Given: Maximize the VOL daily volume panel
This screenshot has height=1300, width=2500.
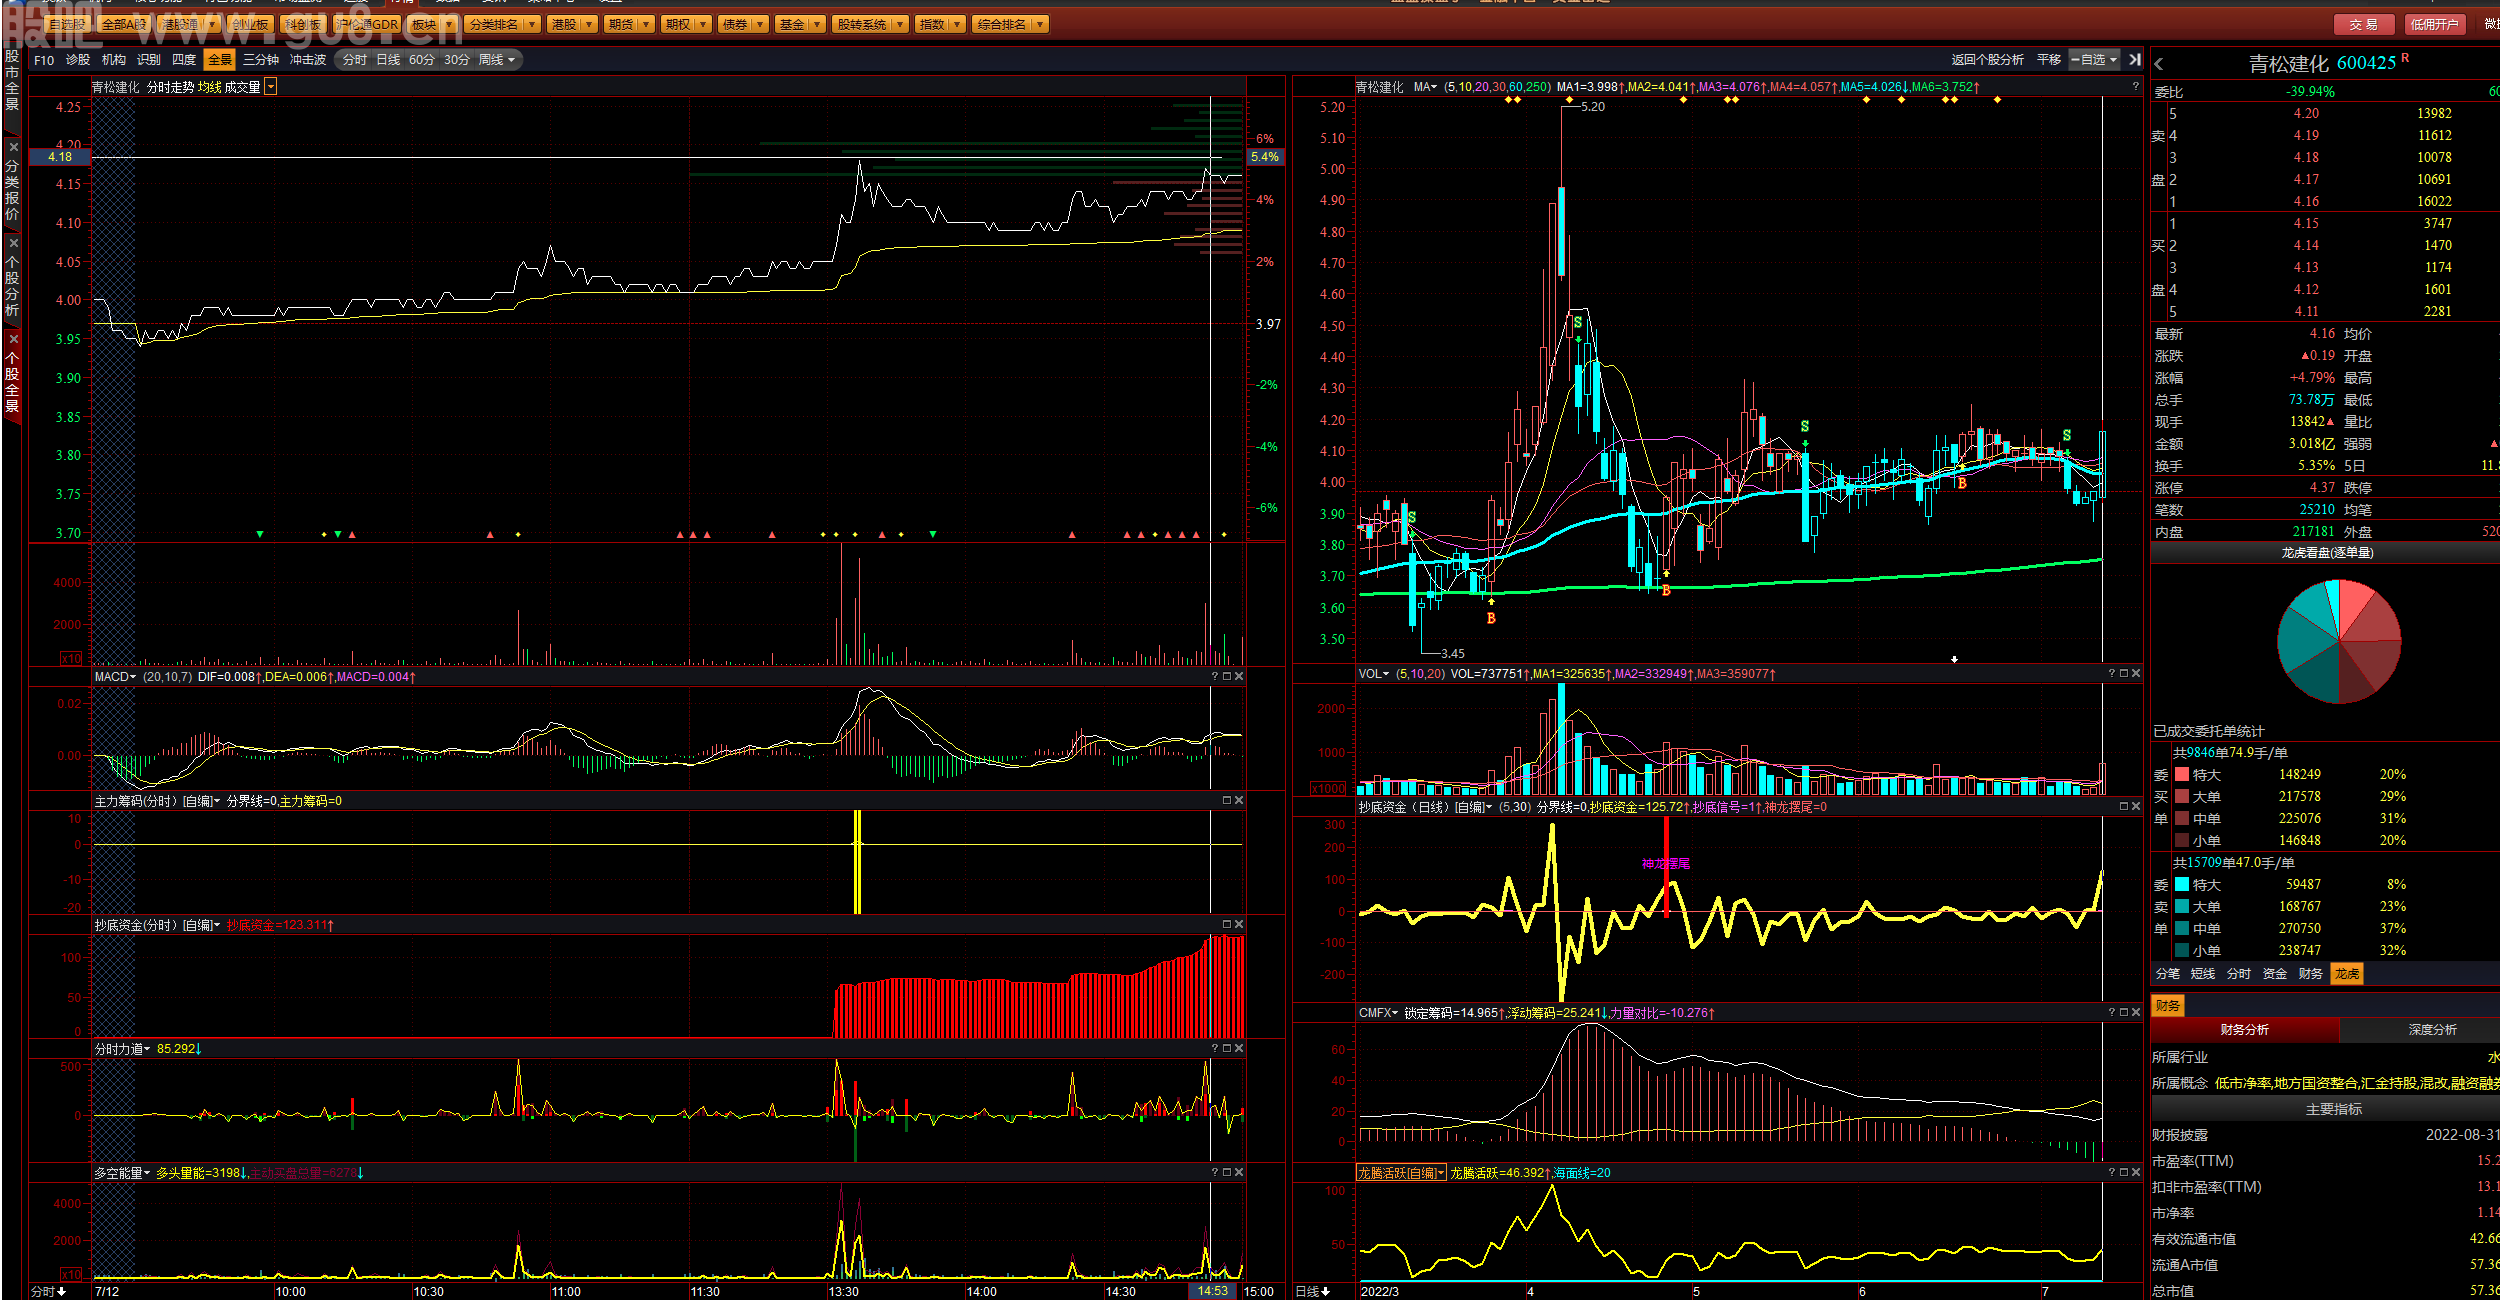Looking at the screenshot, I should 2124,674.
